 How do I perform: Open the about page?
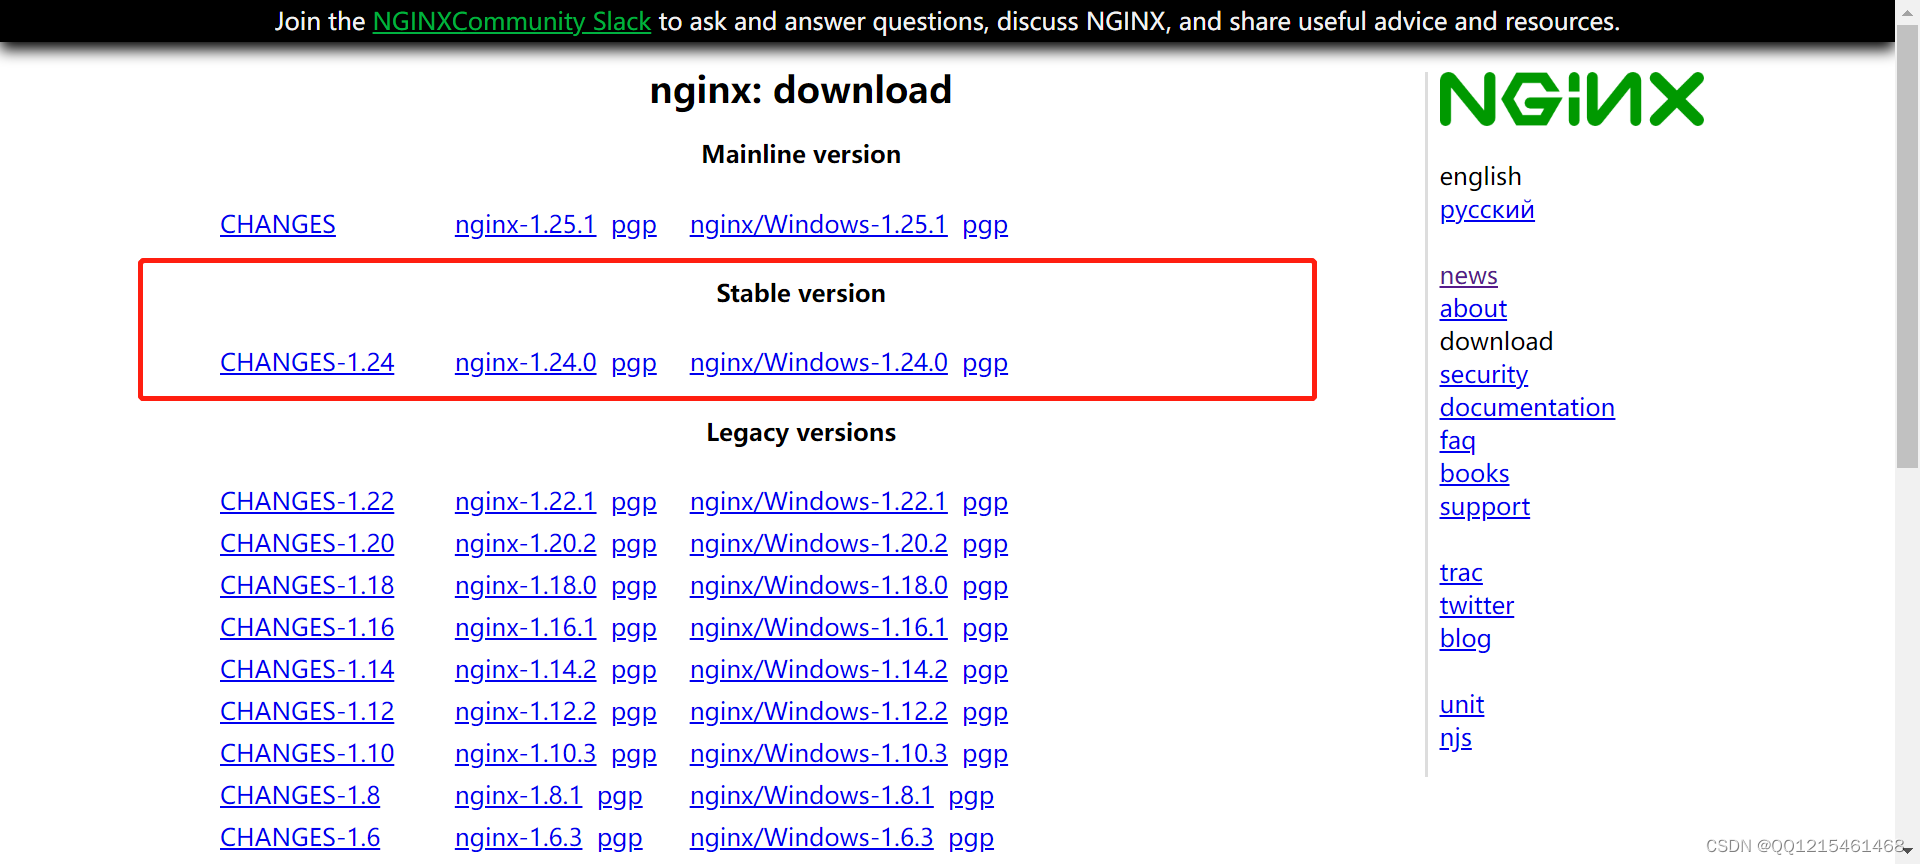pyautogui.click(x=1473, y=308)
